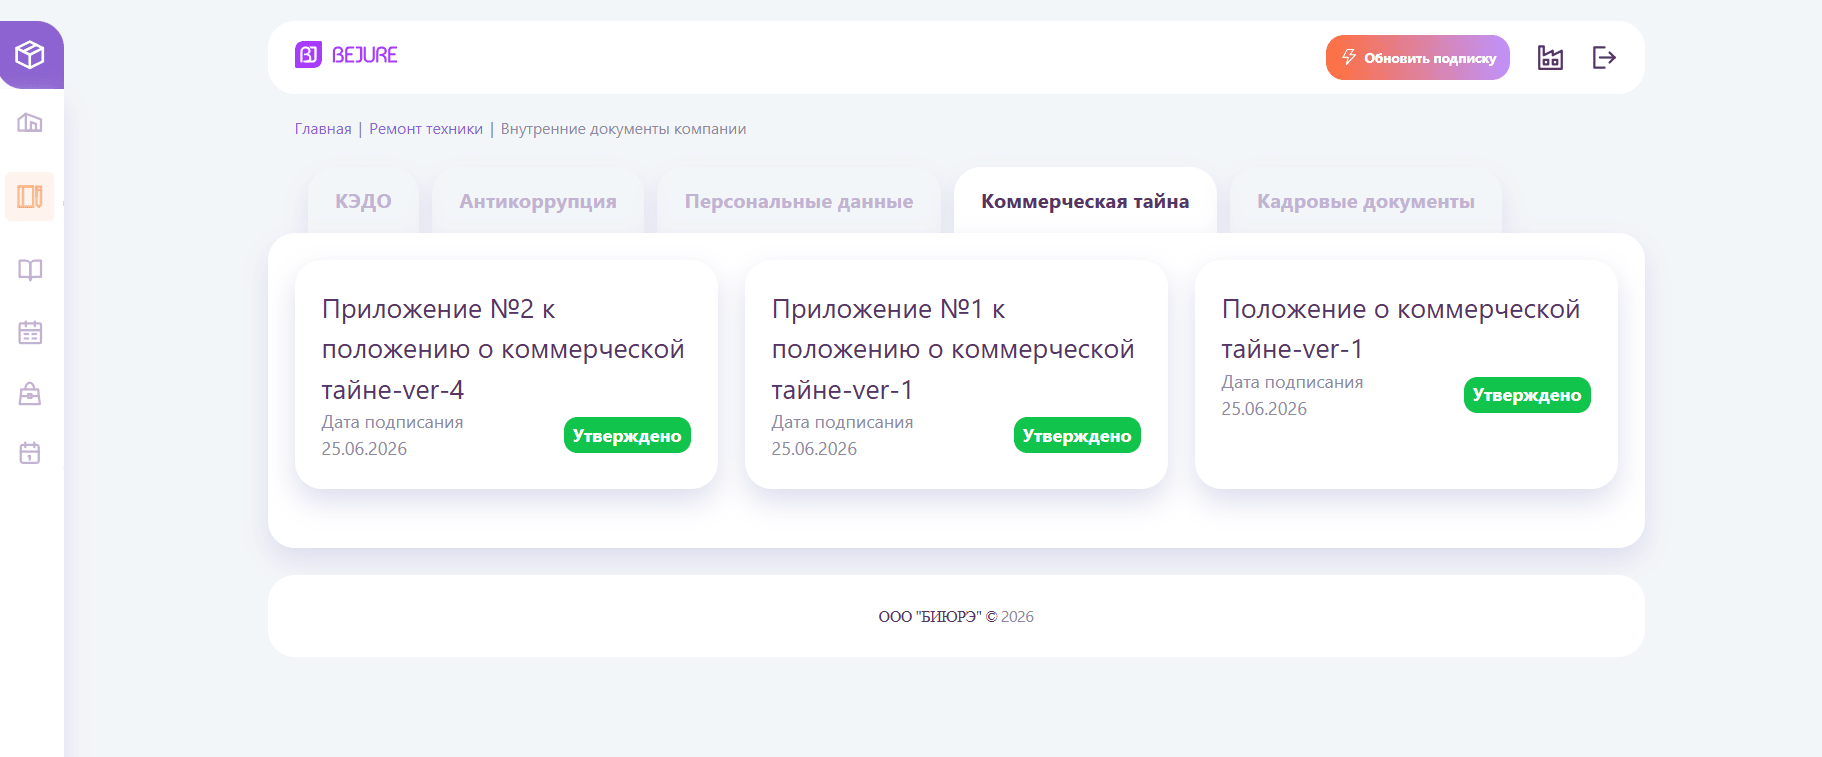The image size is (1822, 757).
Task: Open the Кадровые документы tab
Action: [1366, 201]
